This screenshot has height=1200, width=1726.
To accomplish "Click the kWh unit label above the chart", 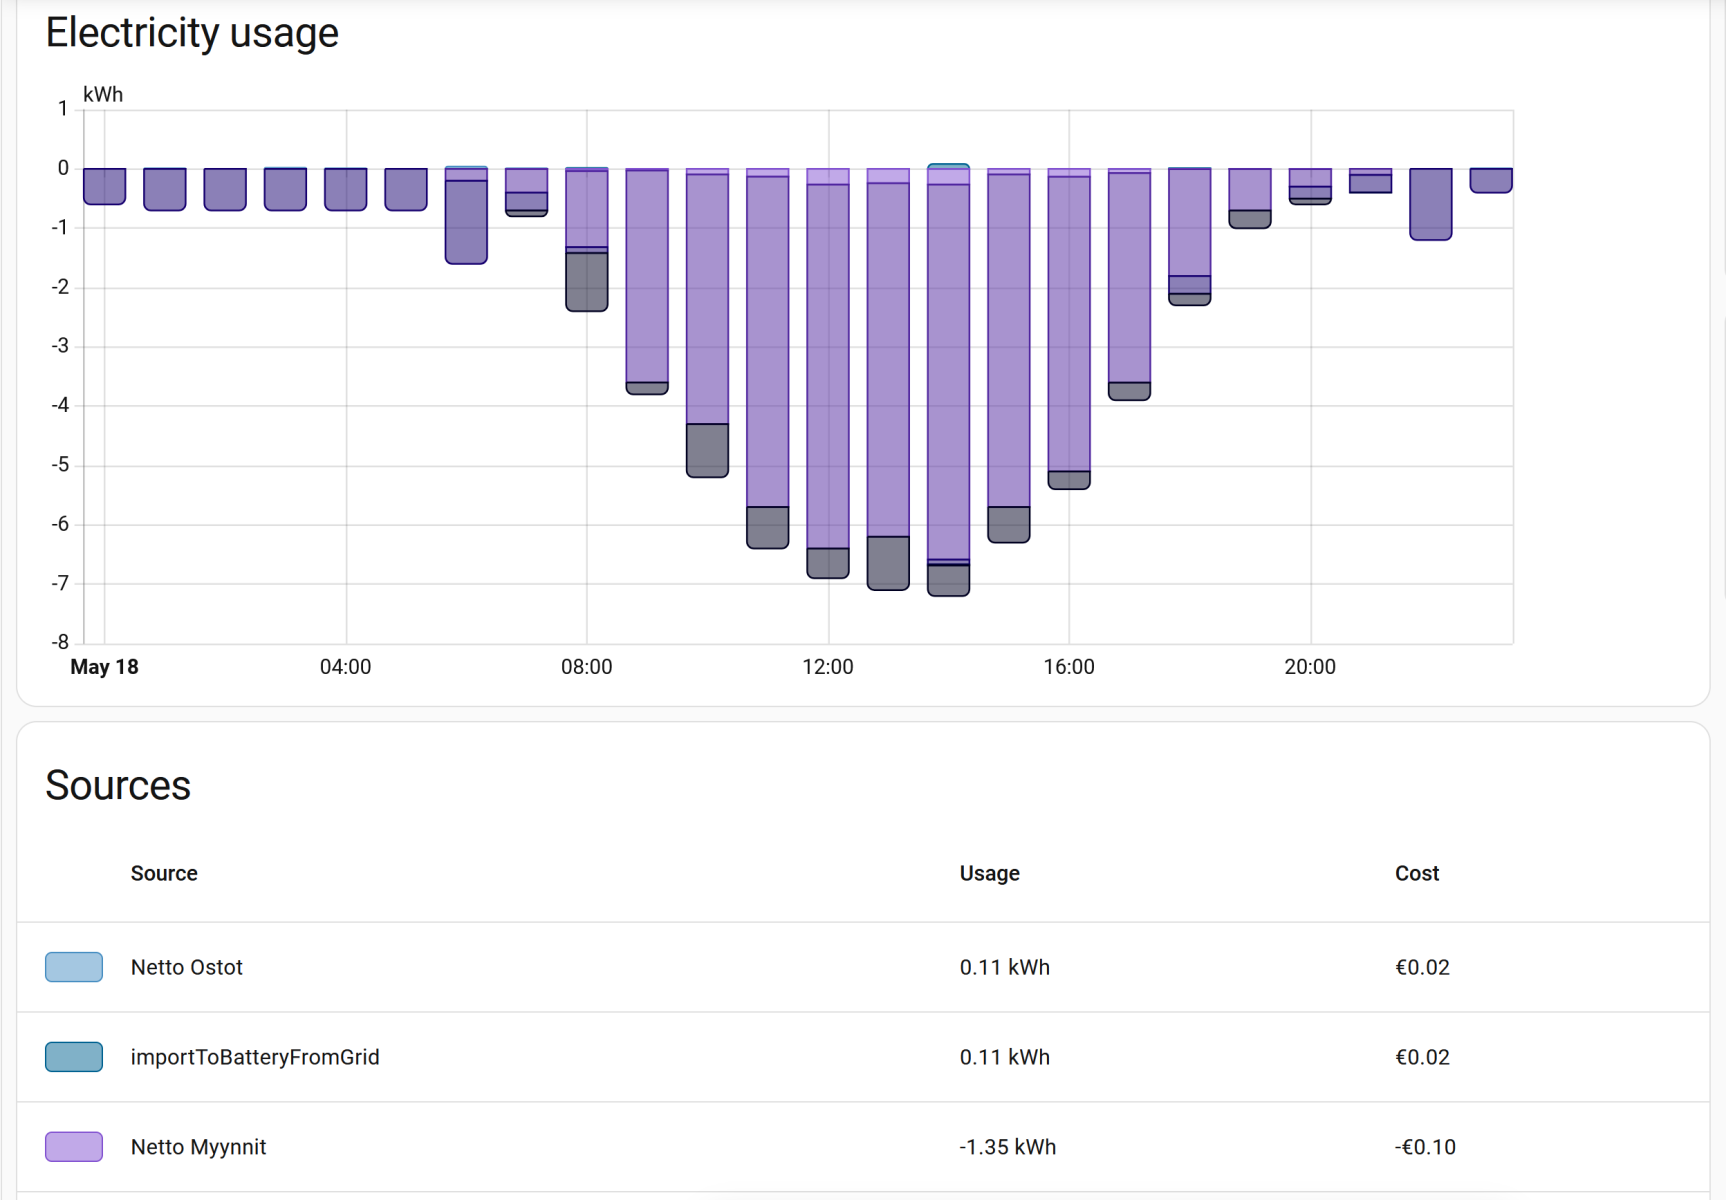I will [x=103, y=95].
